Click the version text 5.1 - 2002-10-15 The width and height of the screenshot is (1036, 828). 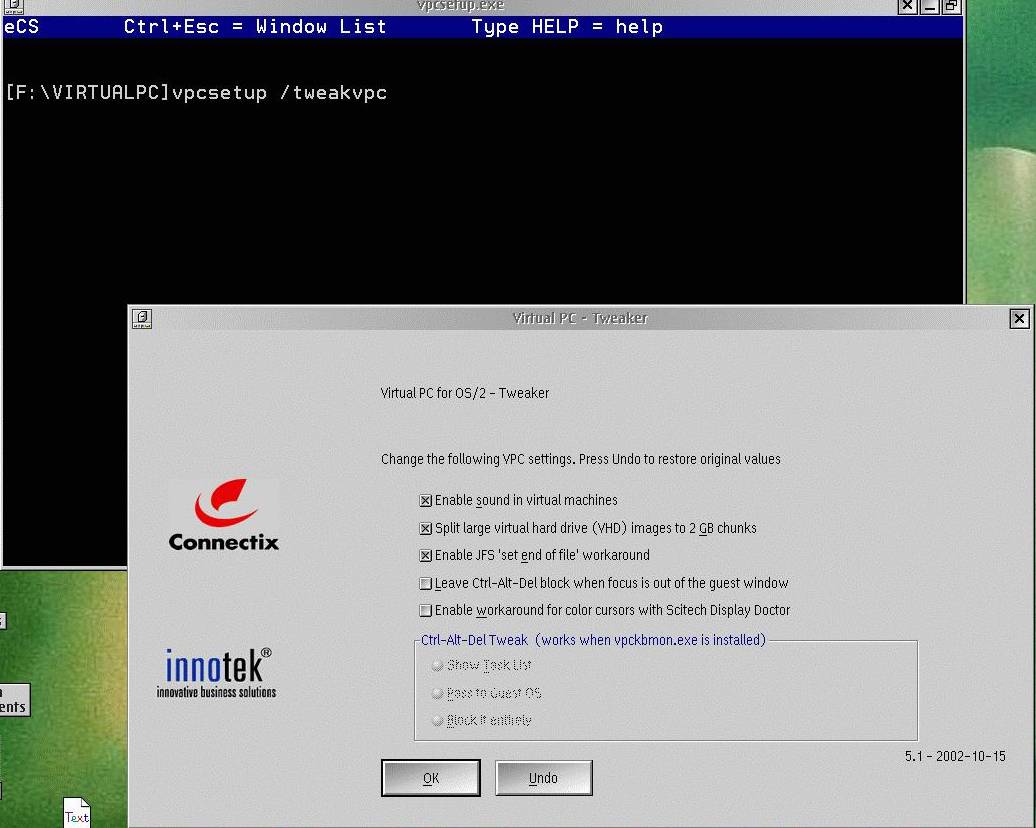[955, 756]
